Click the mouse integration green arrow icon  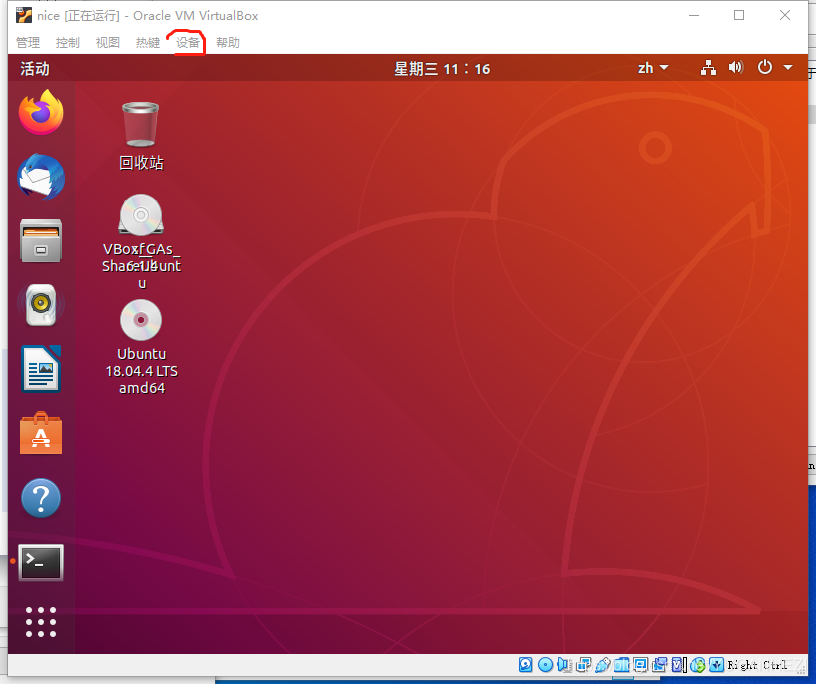tap(698, 665)
